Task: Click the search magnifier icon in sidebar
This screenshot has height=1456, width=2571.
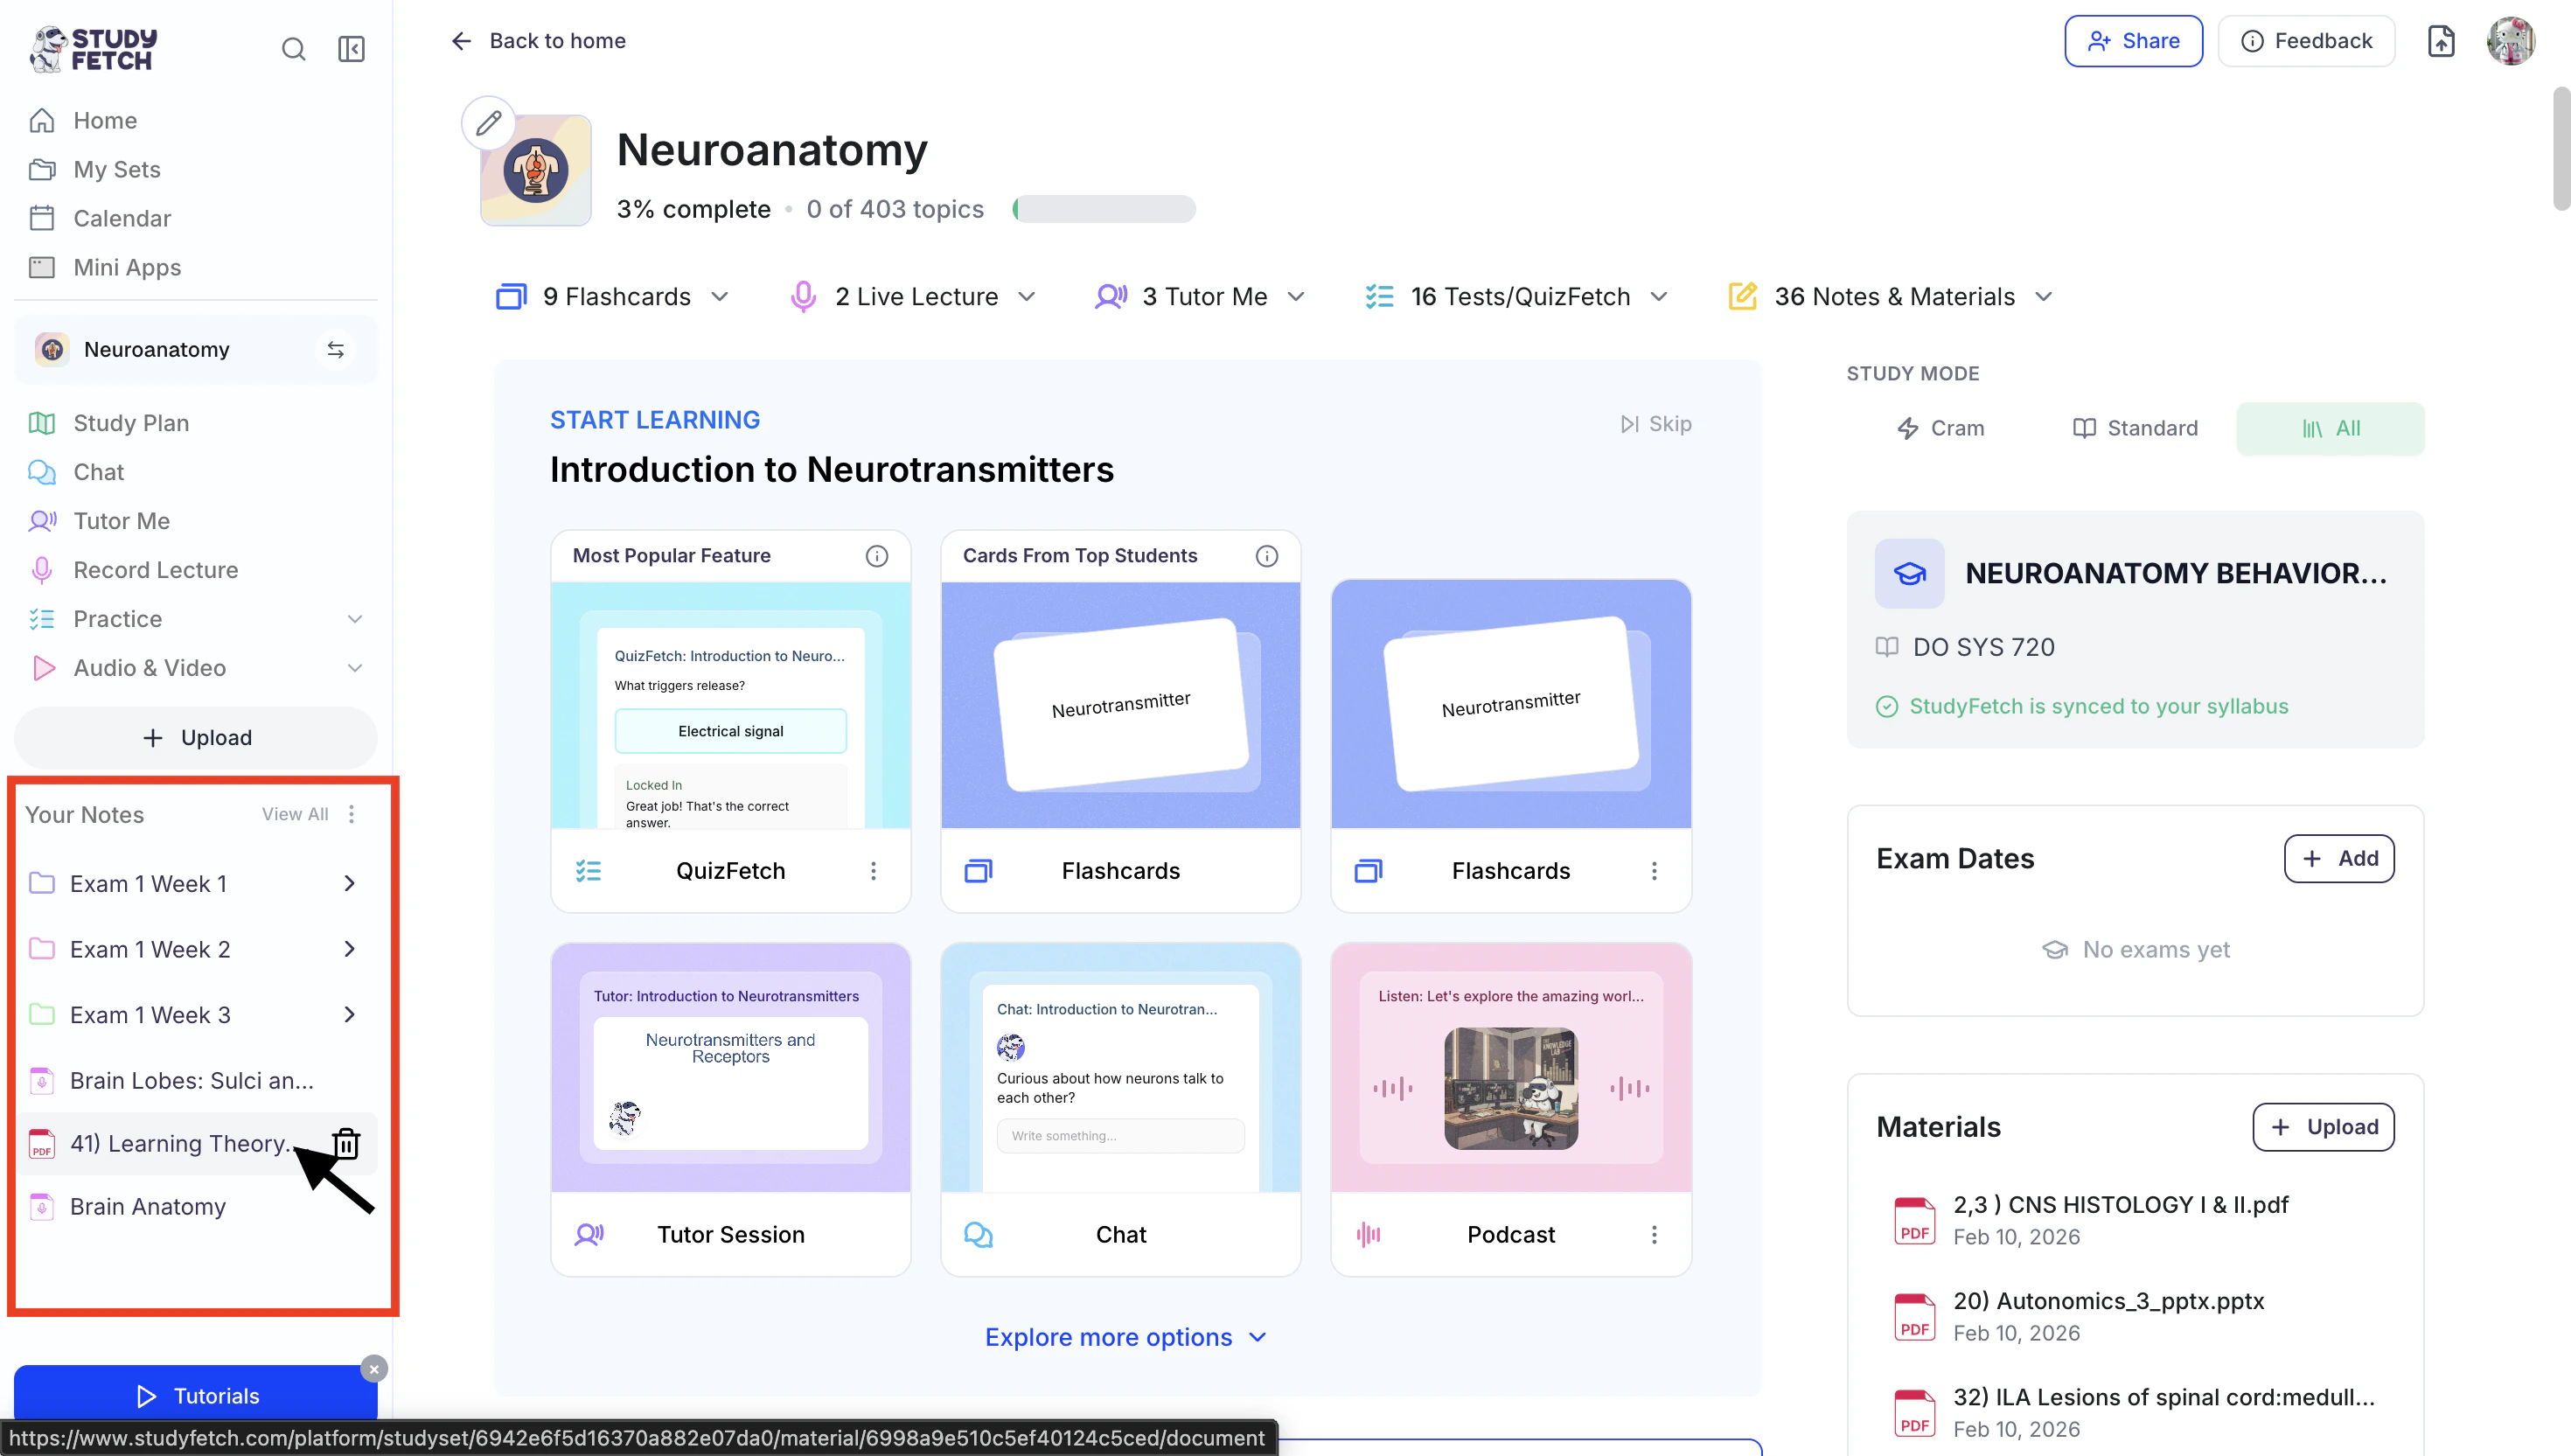Action: 293,49
